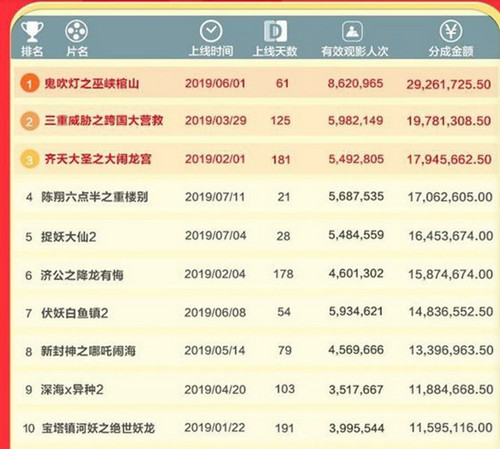Click the days value 191
This screenshot has width=500, height=449.
pyautogui.click(x=285, y=428)
